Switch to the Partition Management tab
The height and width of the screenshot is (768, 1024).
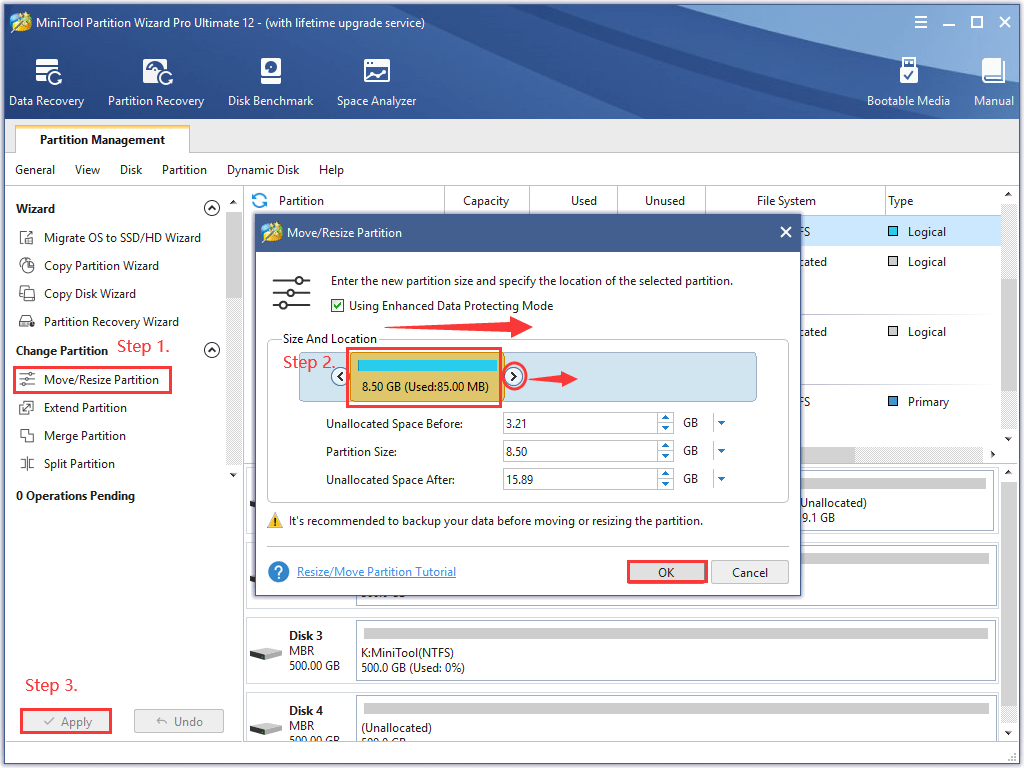pyautogui.click(x=101, y=141)
